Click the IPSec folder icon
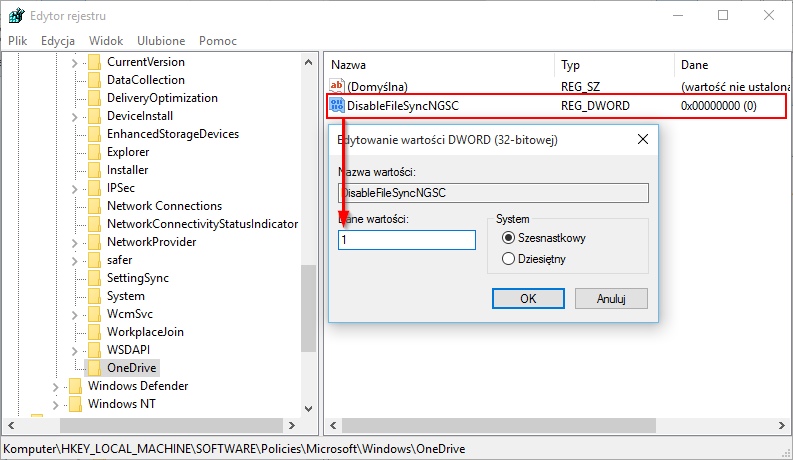 [94, 188]
